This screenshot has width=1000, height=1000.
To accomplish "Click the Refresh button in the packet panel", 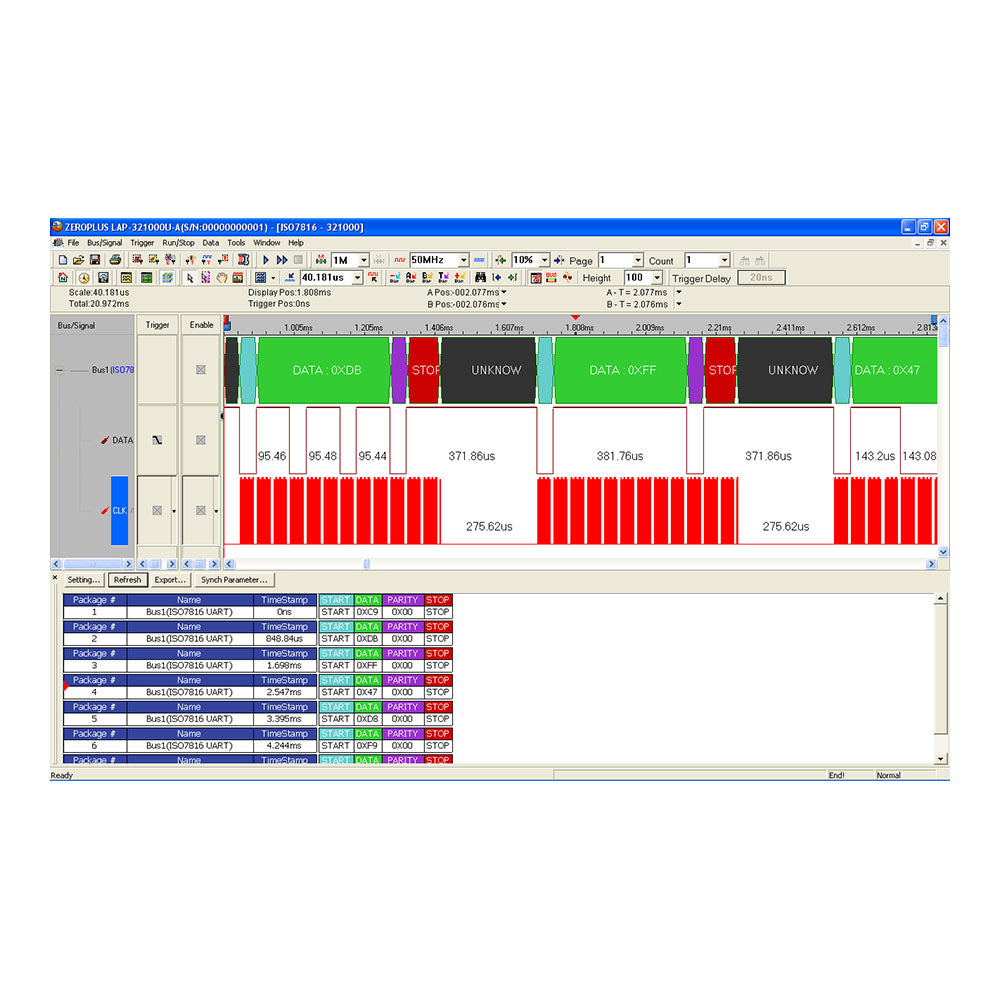I will coord(127,580).
